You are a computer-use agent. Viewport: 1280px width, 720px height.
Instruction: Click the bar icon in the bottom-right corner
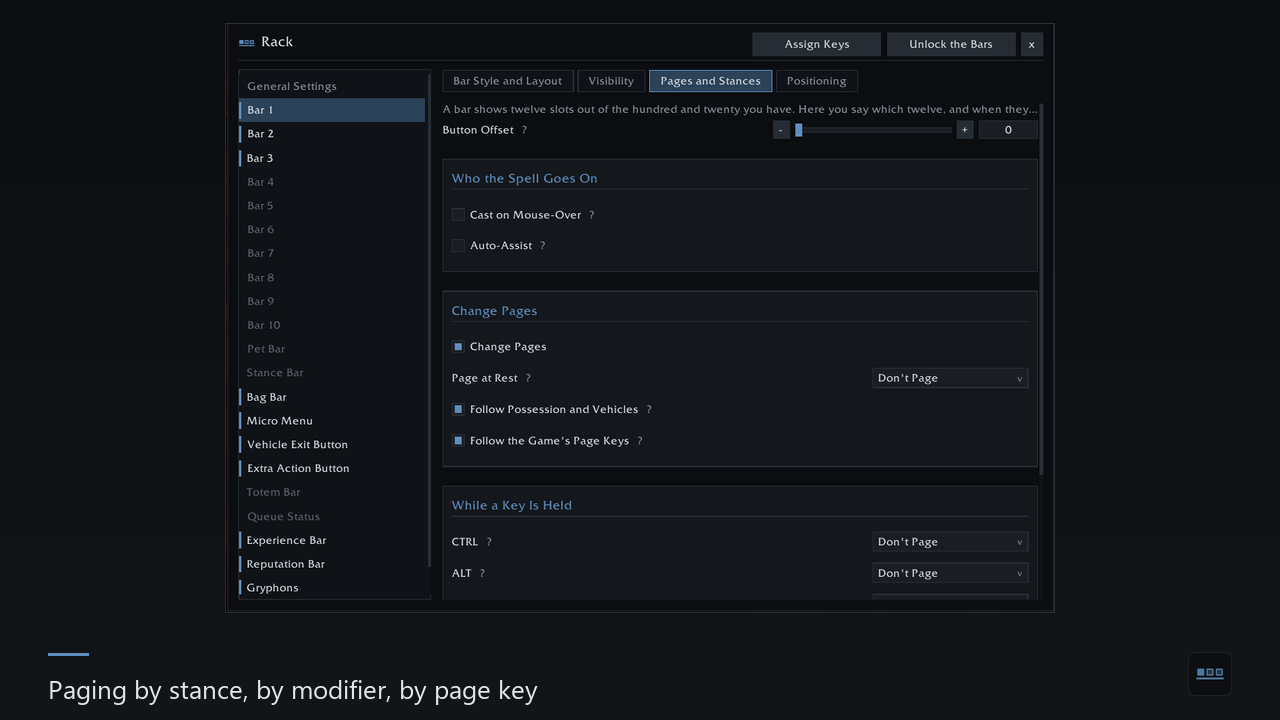tap(1210, 673)
